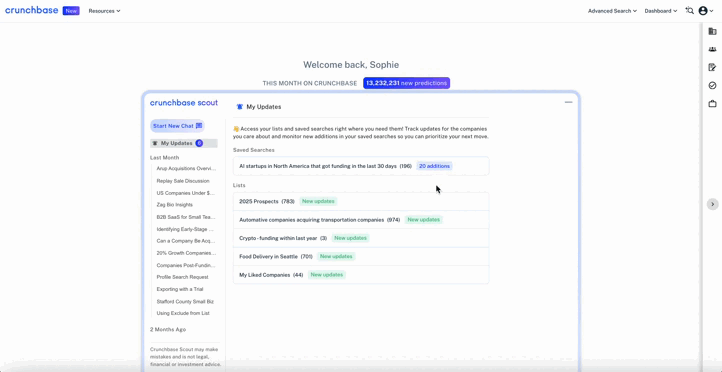Open the companies building icon in right sidebar
This screenshot has height=372, width=722.
point(712,31)
